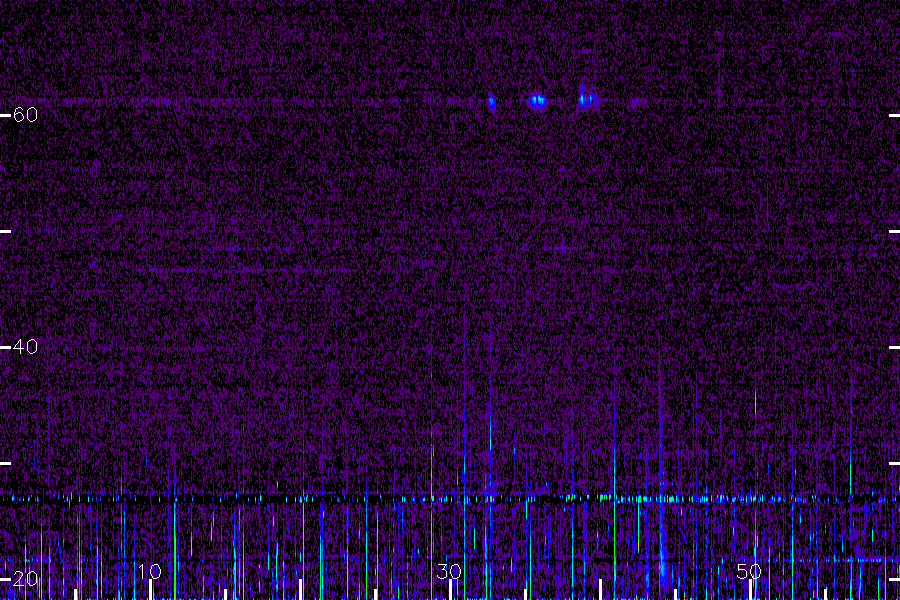900x600 pixels.
Task: Select the rightmost bright signal burst near 60
Action: (588, 99)
